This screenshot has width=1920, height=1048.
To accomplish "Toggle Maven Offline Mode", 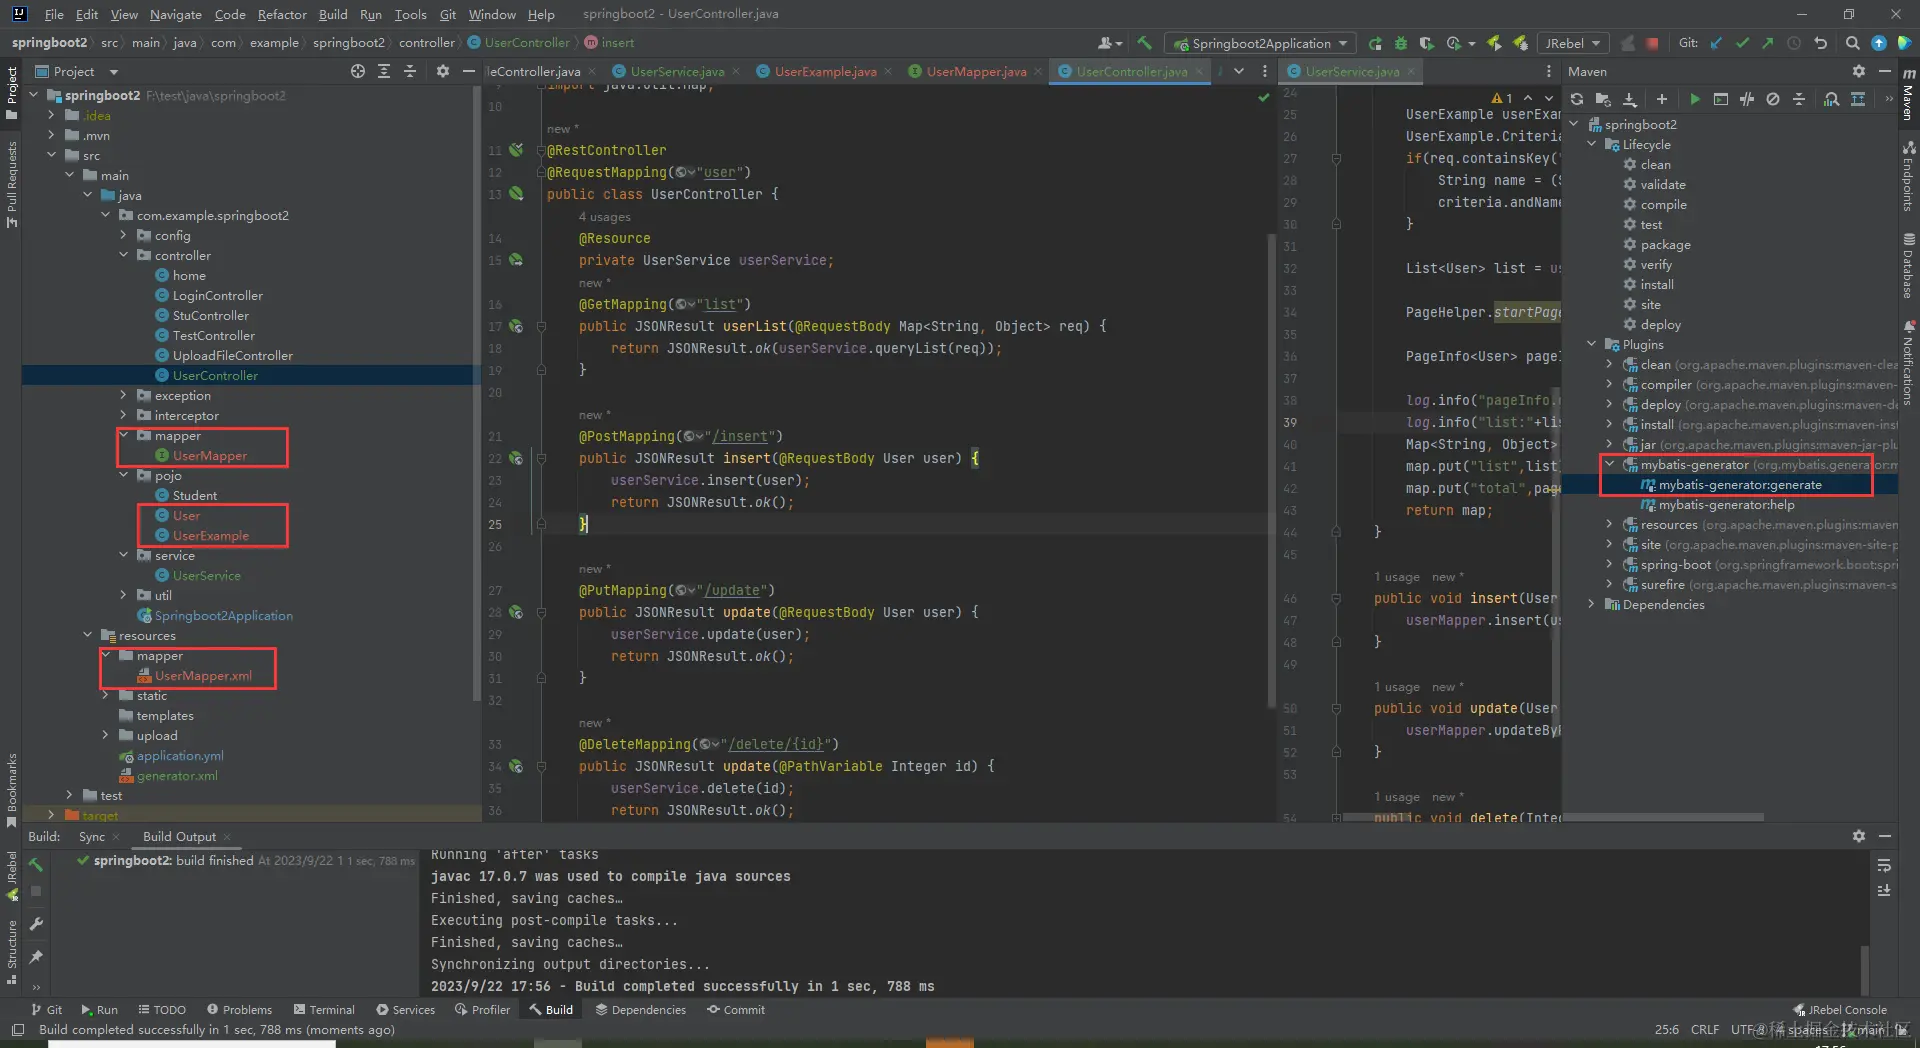I will pos(1747,99).
